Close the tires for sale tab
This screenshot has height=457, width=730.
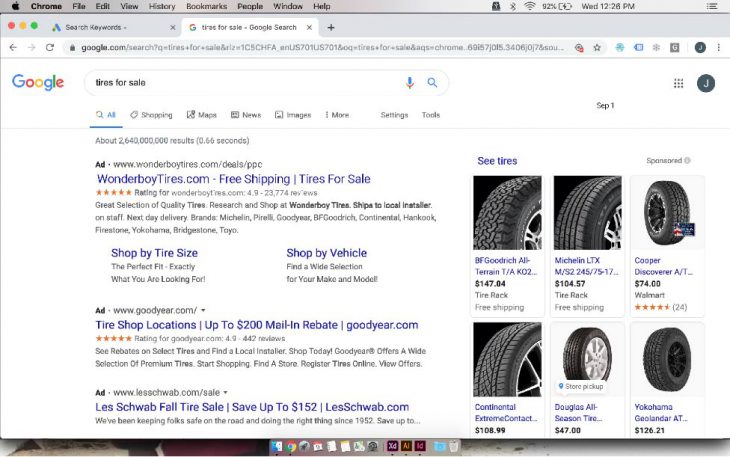pyautogui.click(x=309, y=27)
